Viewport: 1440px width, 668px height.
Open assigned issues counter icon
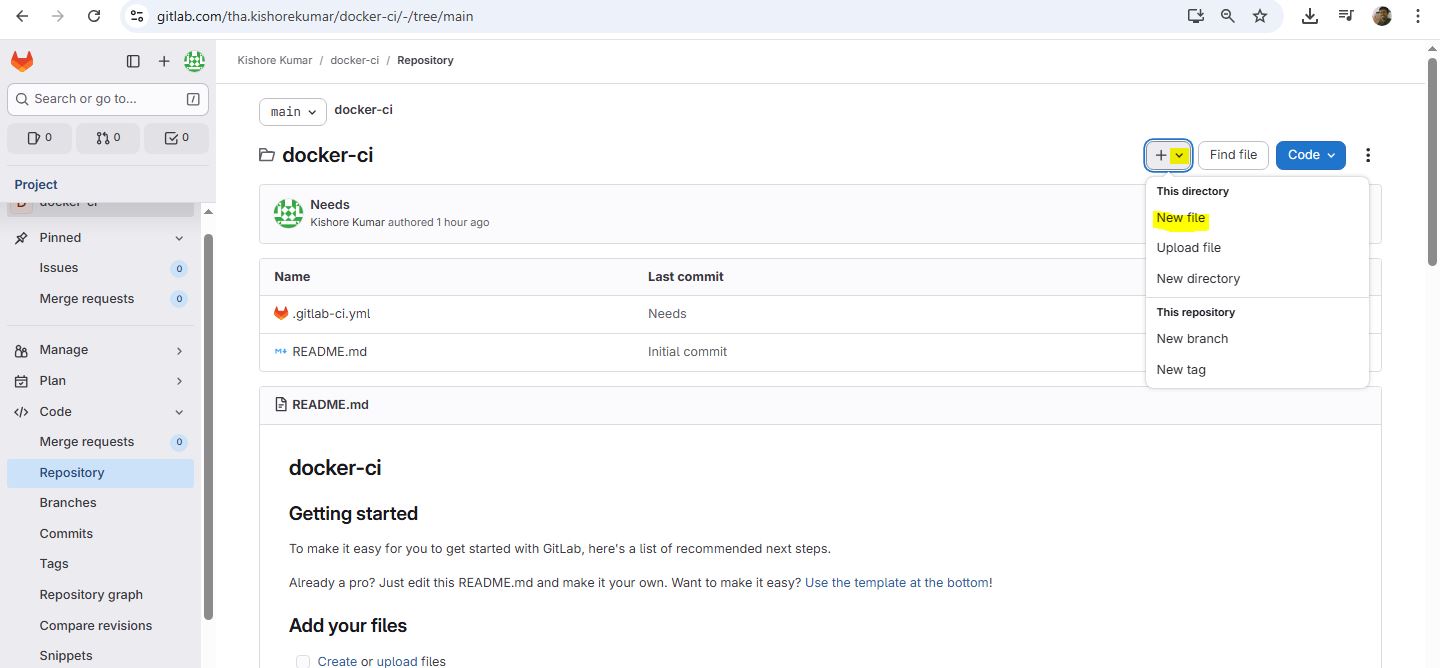coord(39,138)
